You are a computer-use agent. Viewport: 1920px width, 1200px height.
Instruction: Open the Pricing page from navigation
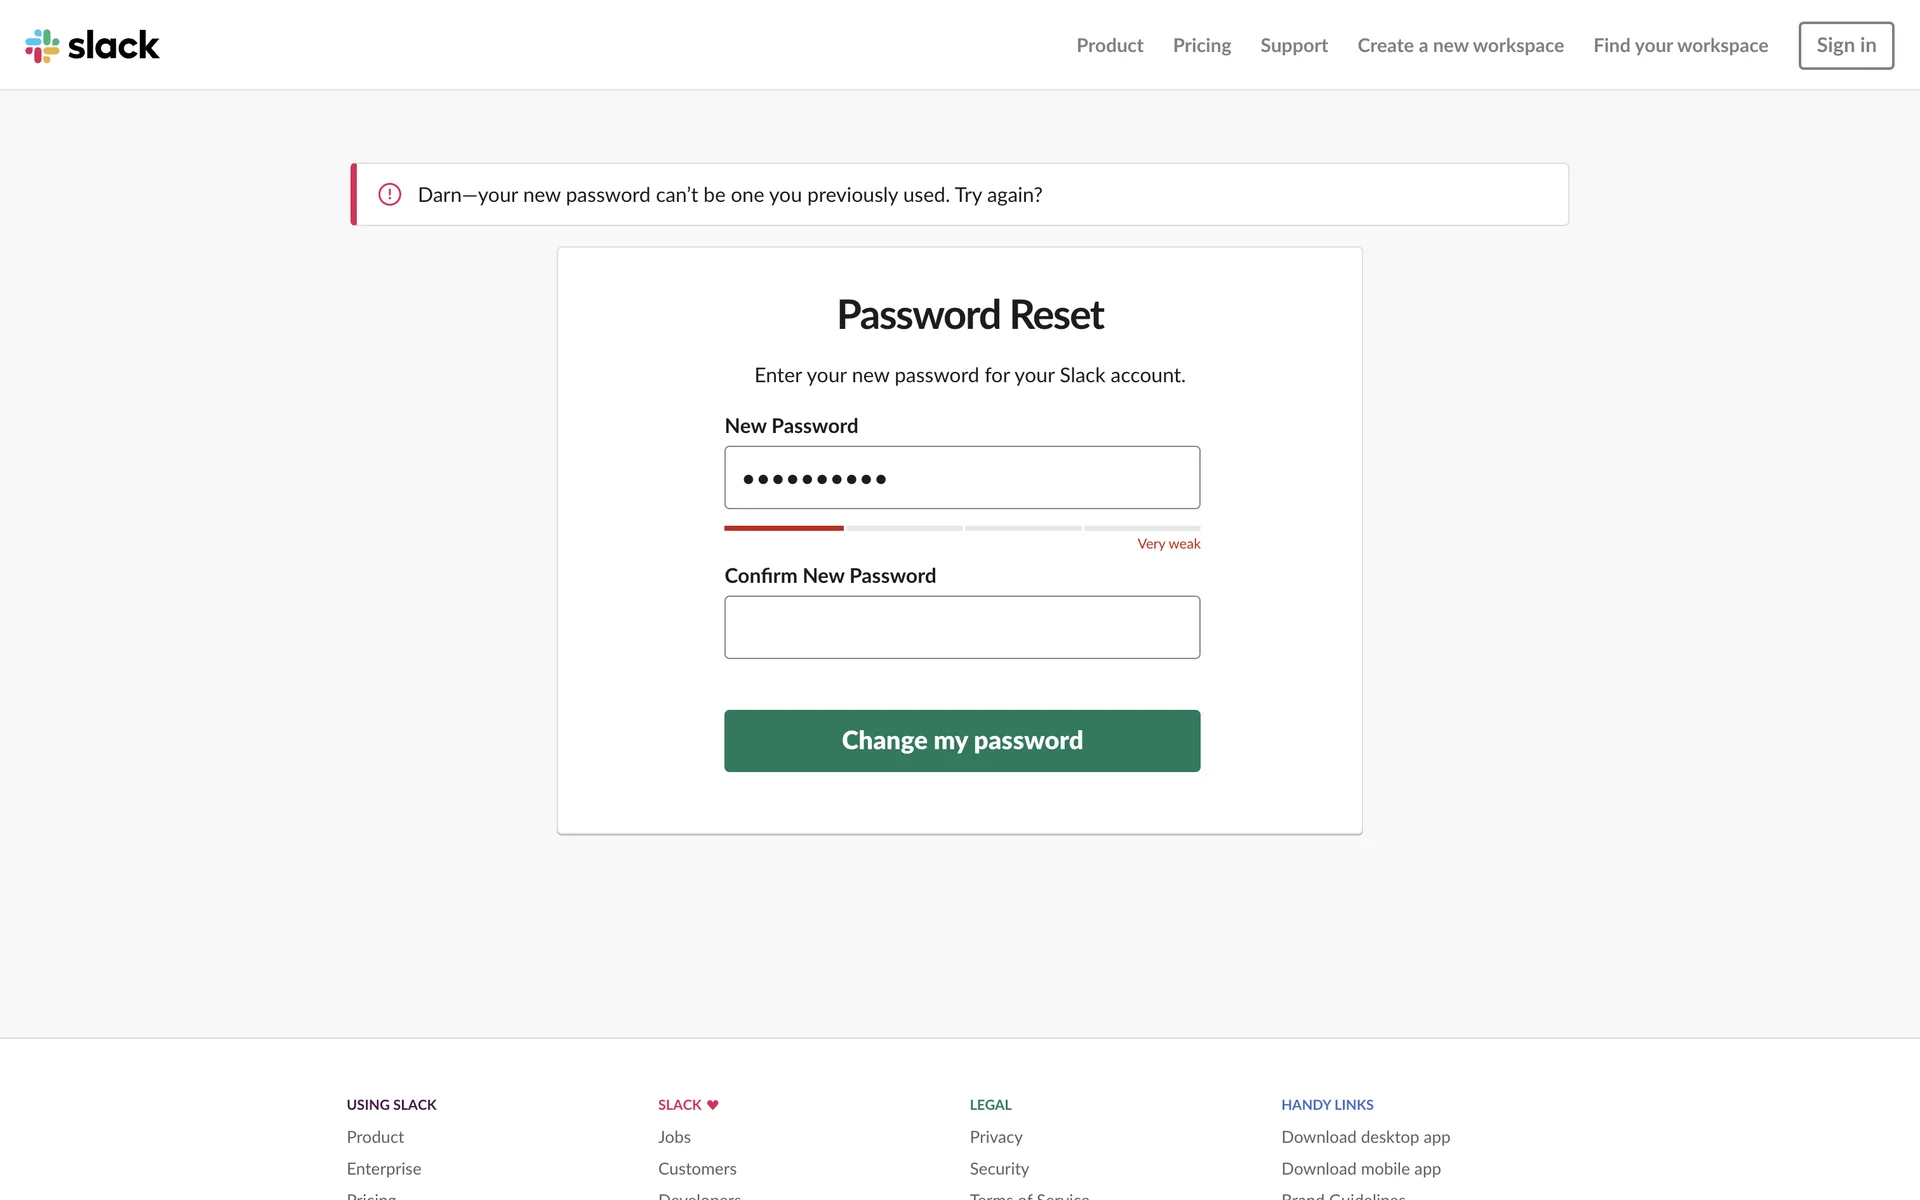click(x=1201, y=45)
